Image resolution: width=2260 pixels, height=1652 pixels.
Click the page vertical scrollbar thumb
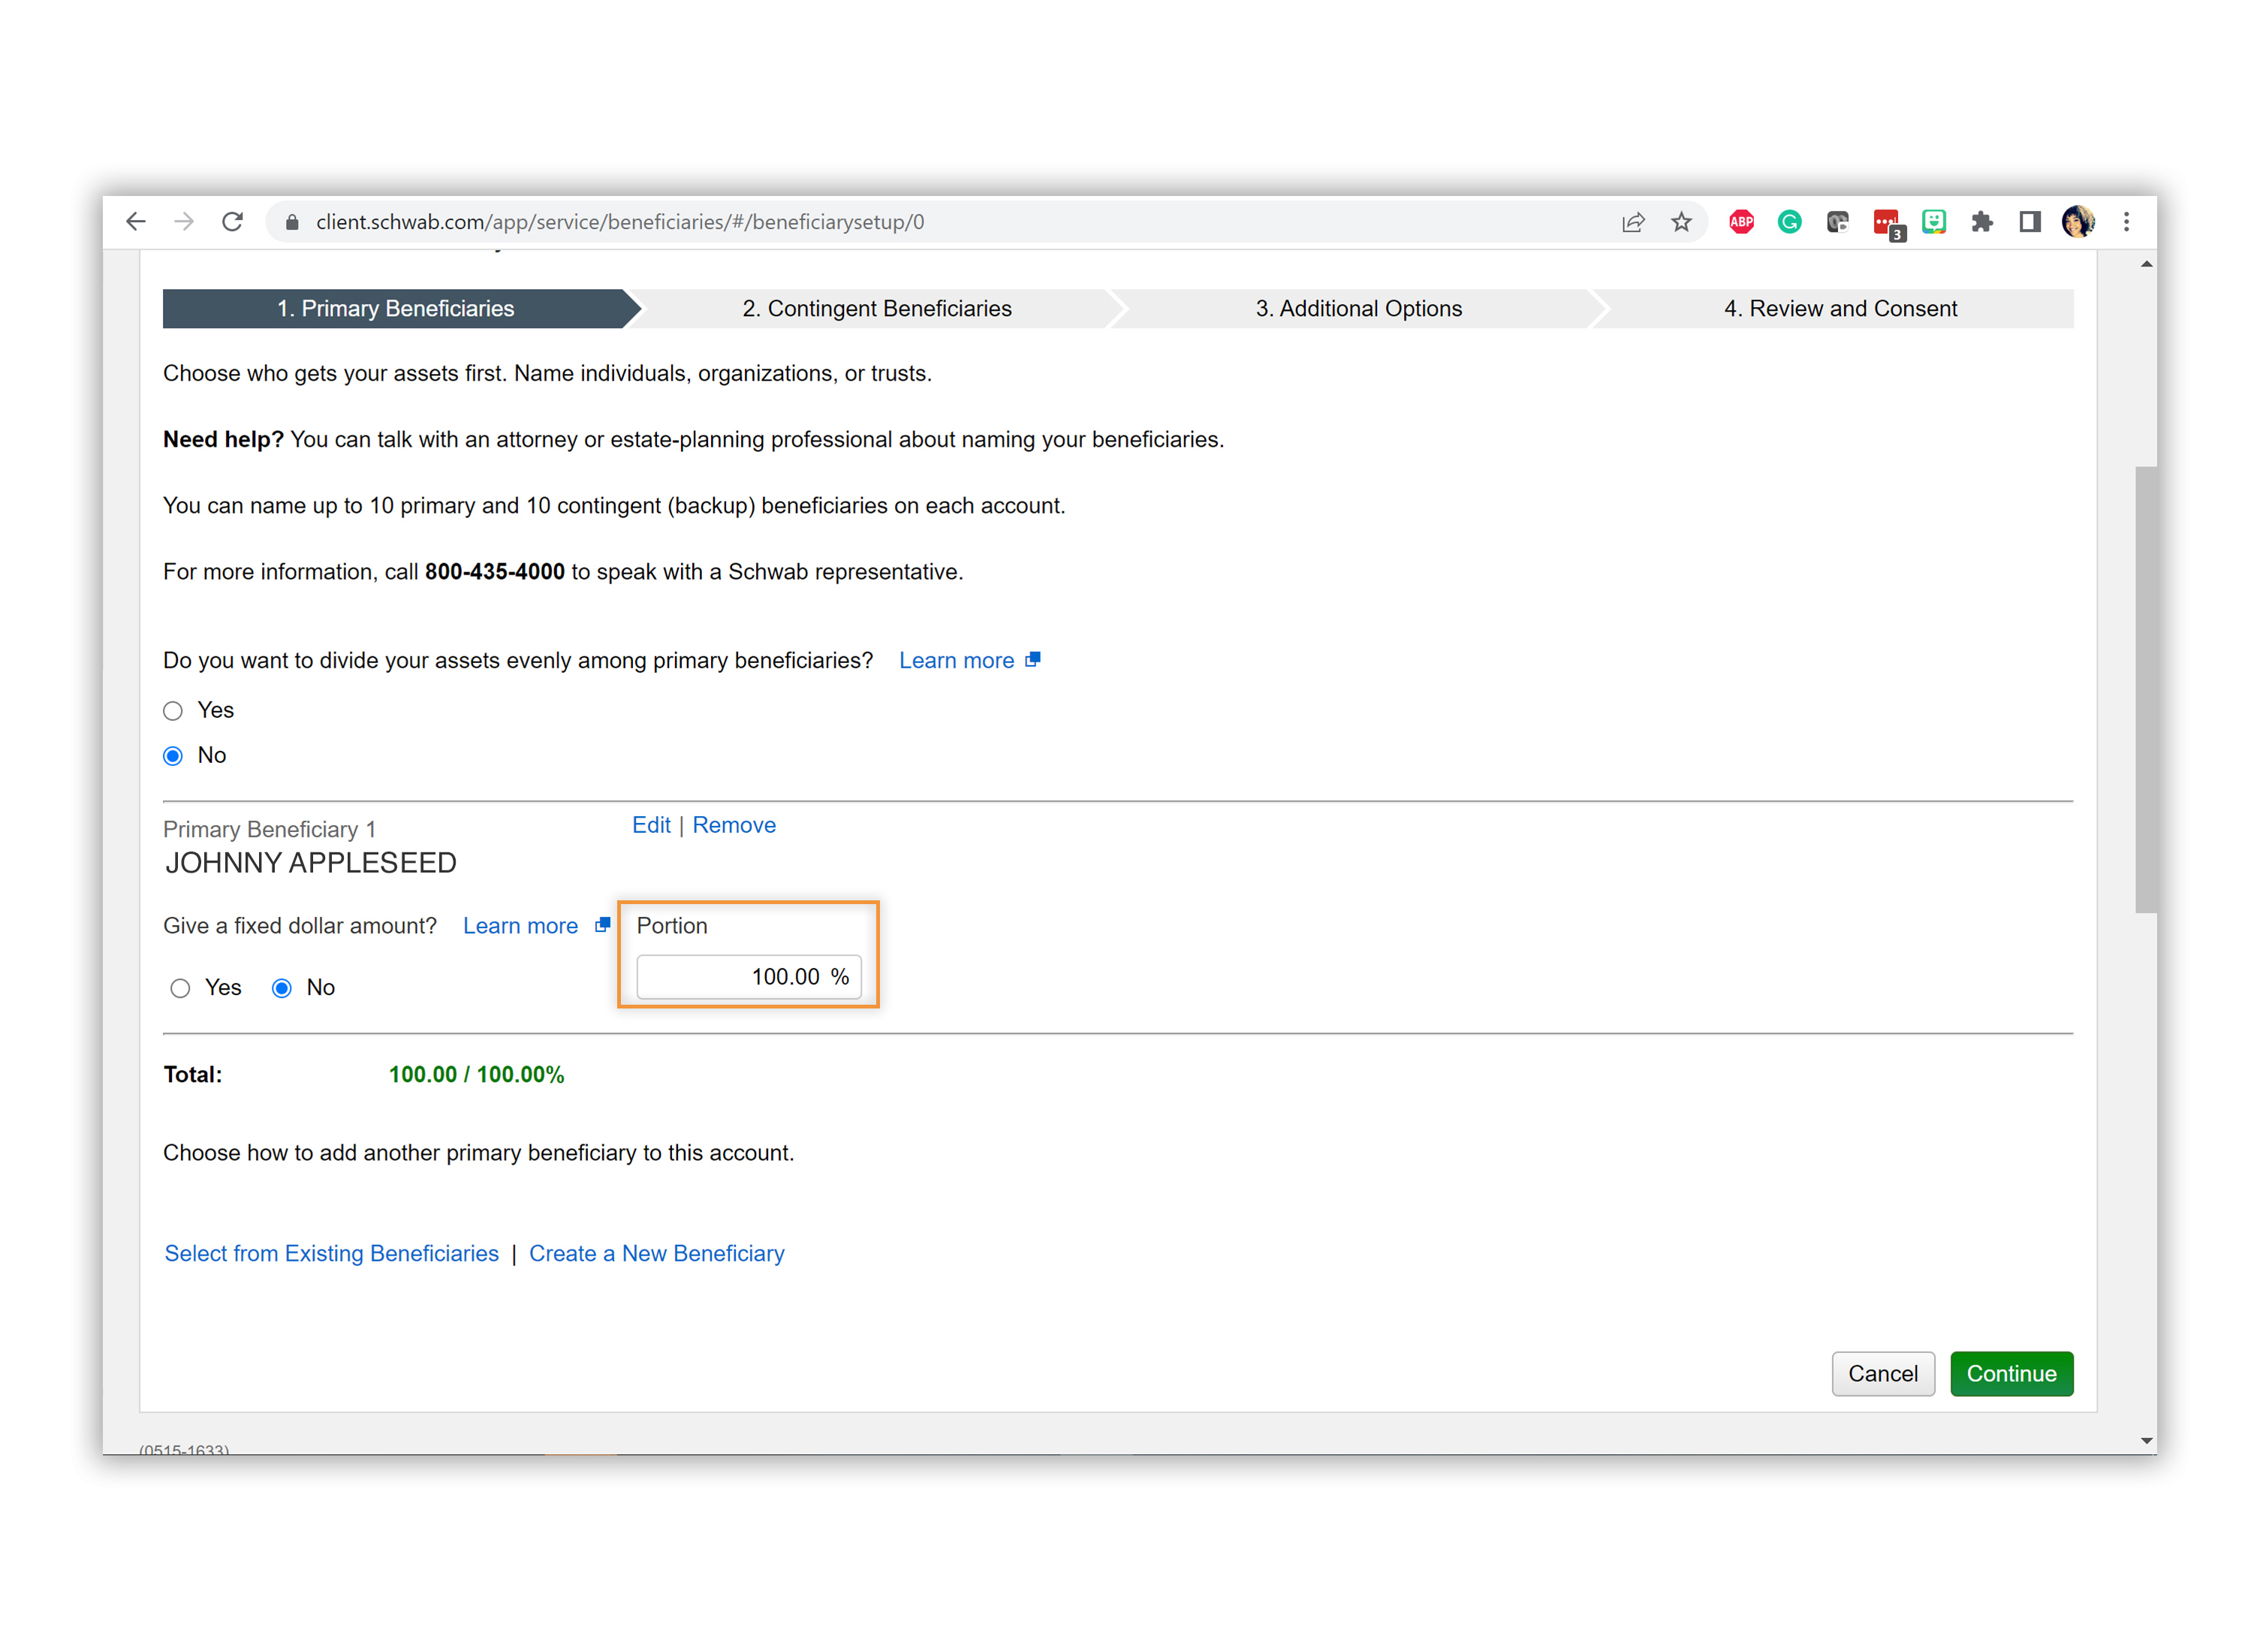(2145, 690)
